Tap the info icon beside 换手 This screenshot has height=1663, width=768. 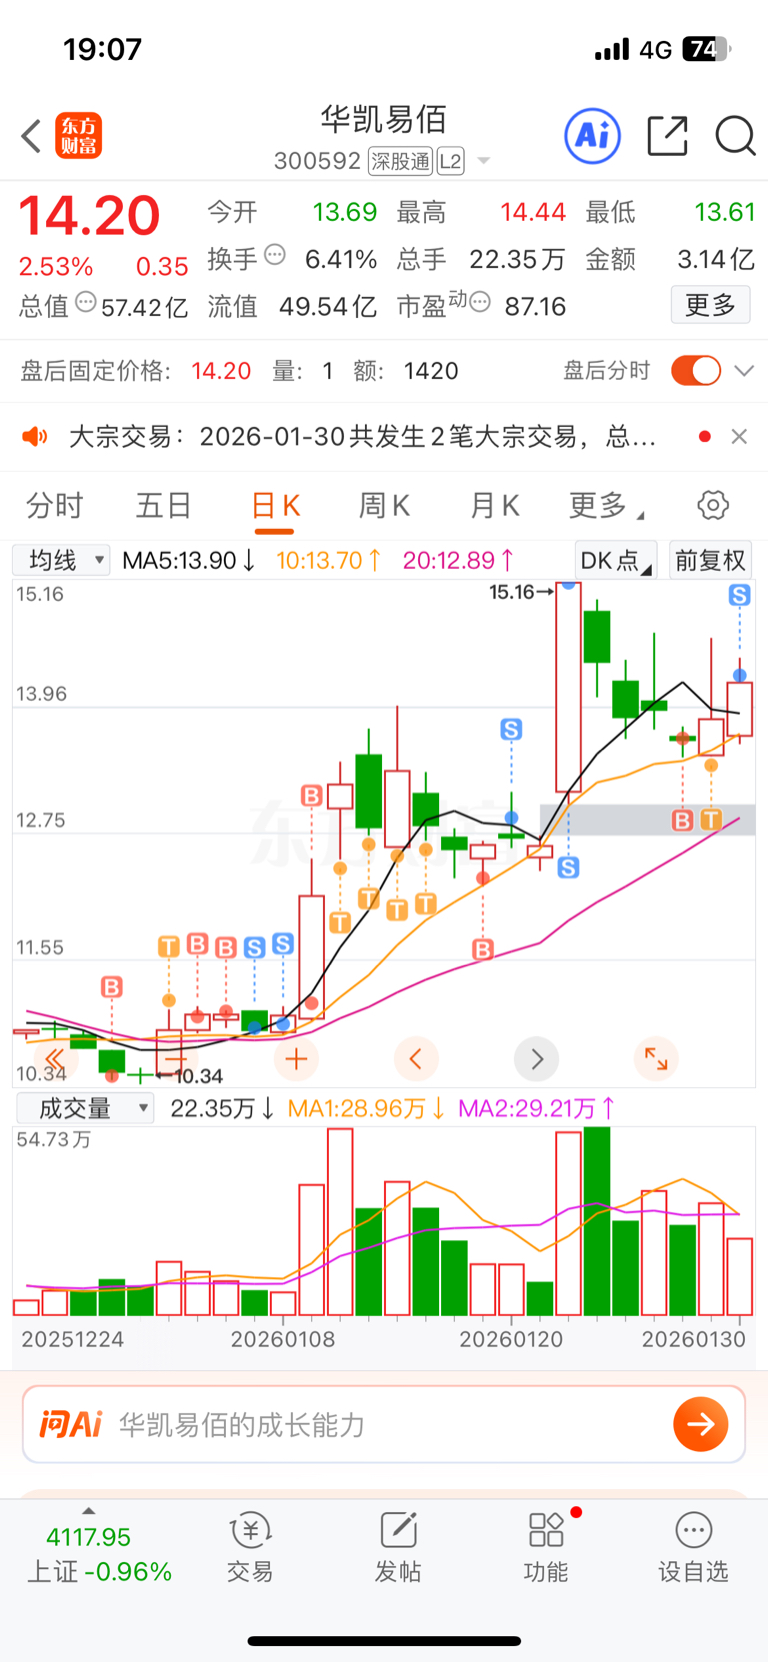tap(275, 255)
